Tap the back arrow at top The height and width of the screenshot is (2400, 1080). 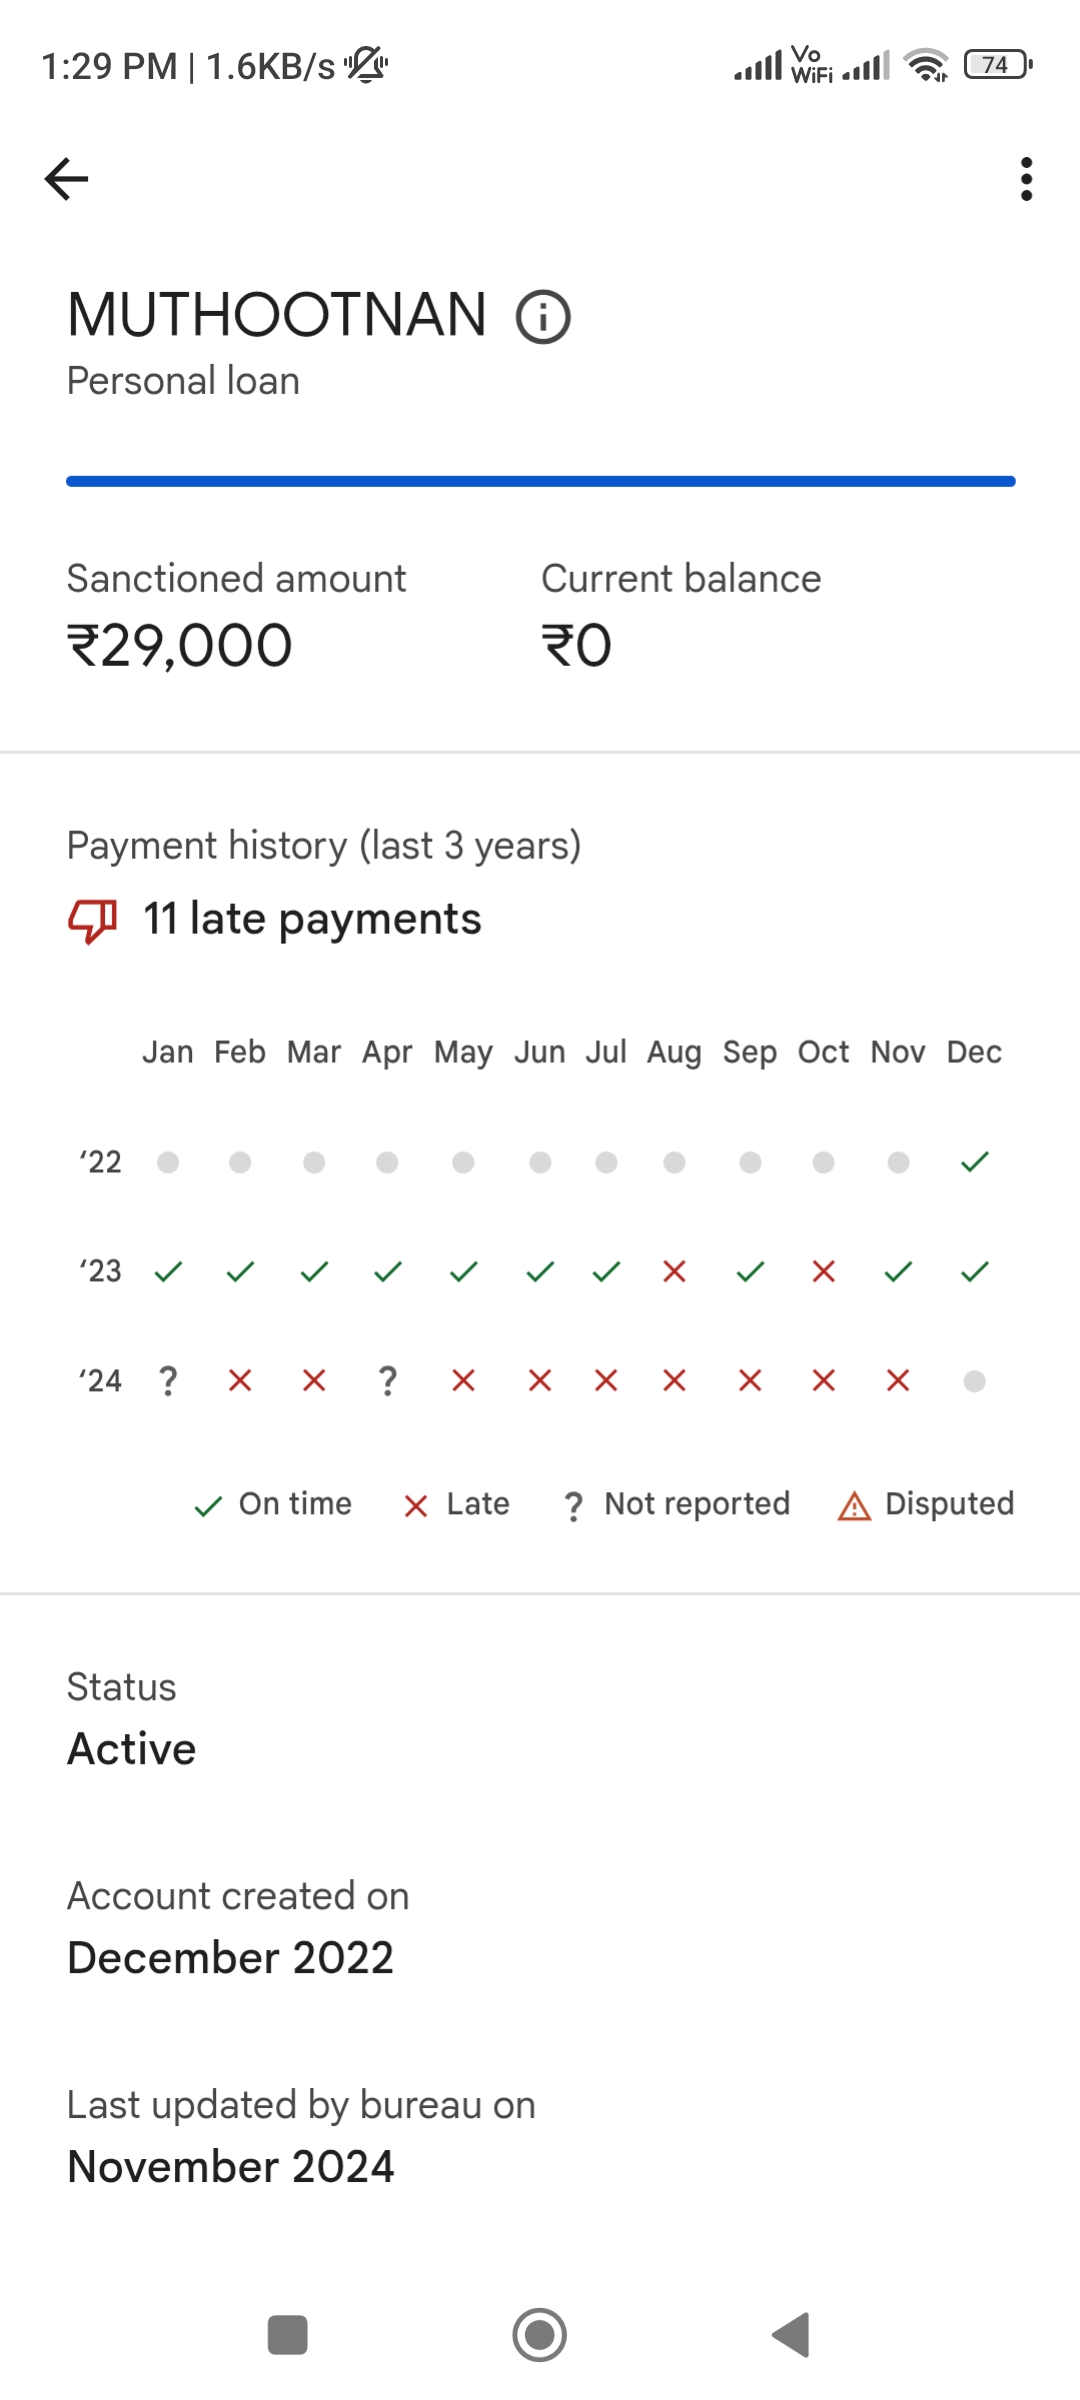coord(67,179)
